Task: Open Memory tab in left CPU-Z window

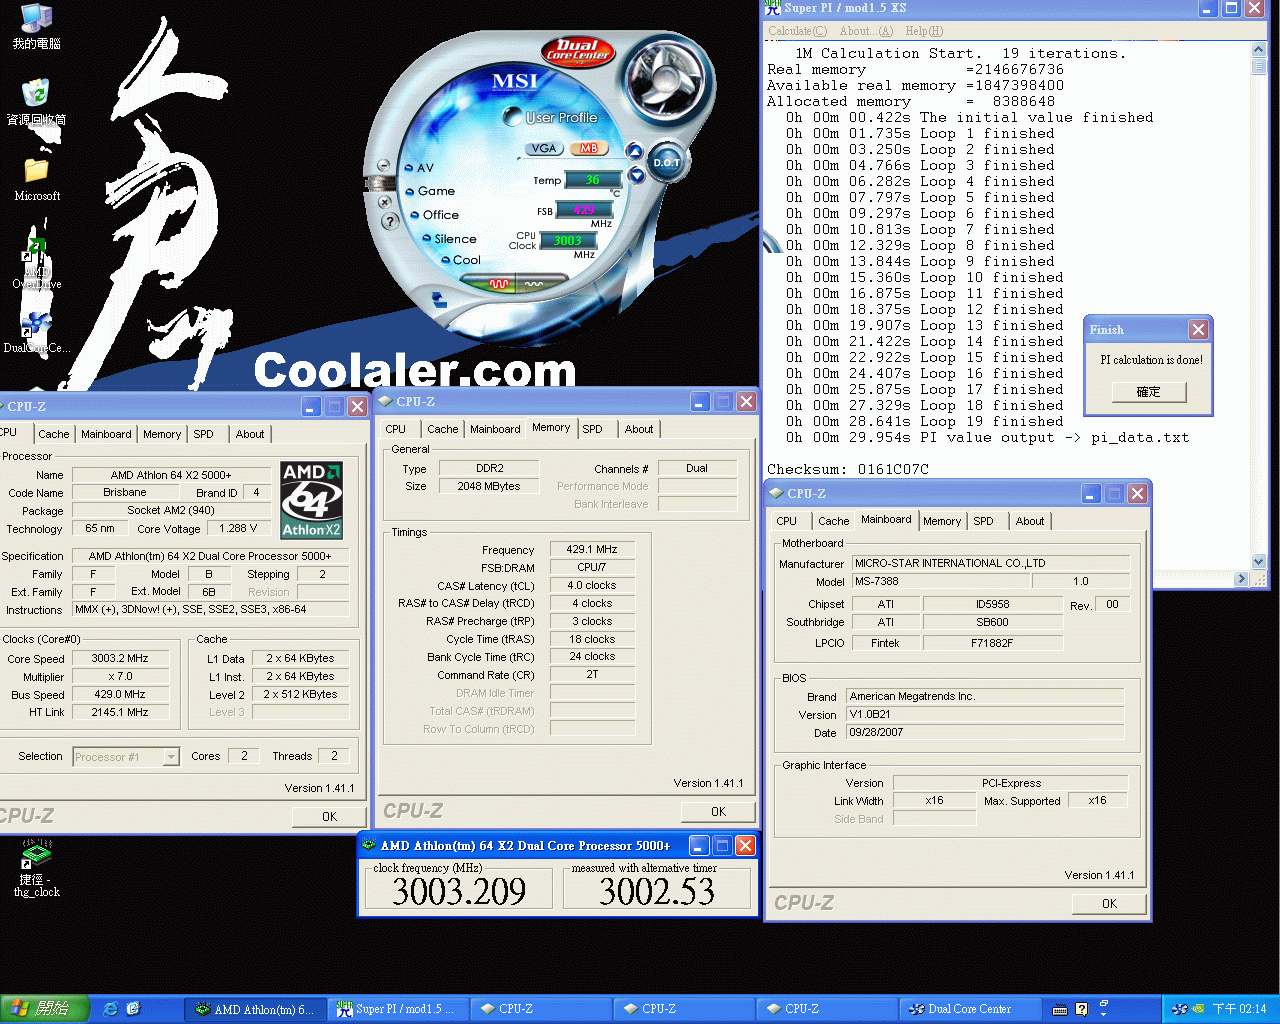Action: 162,434
